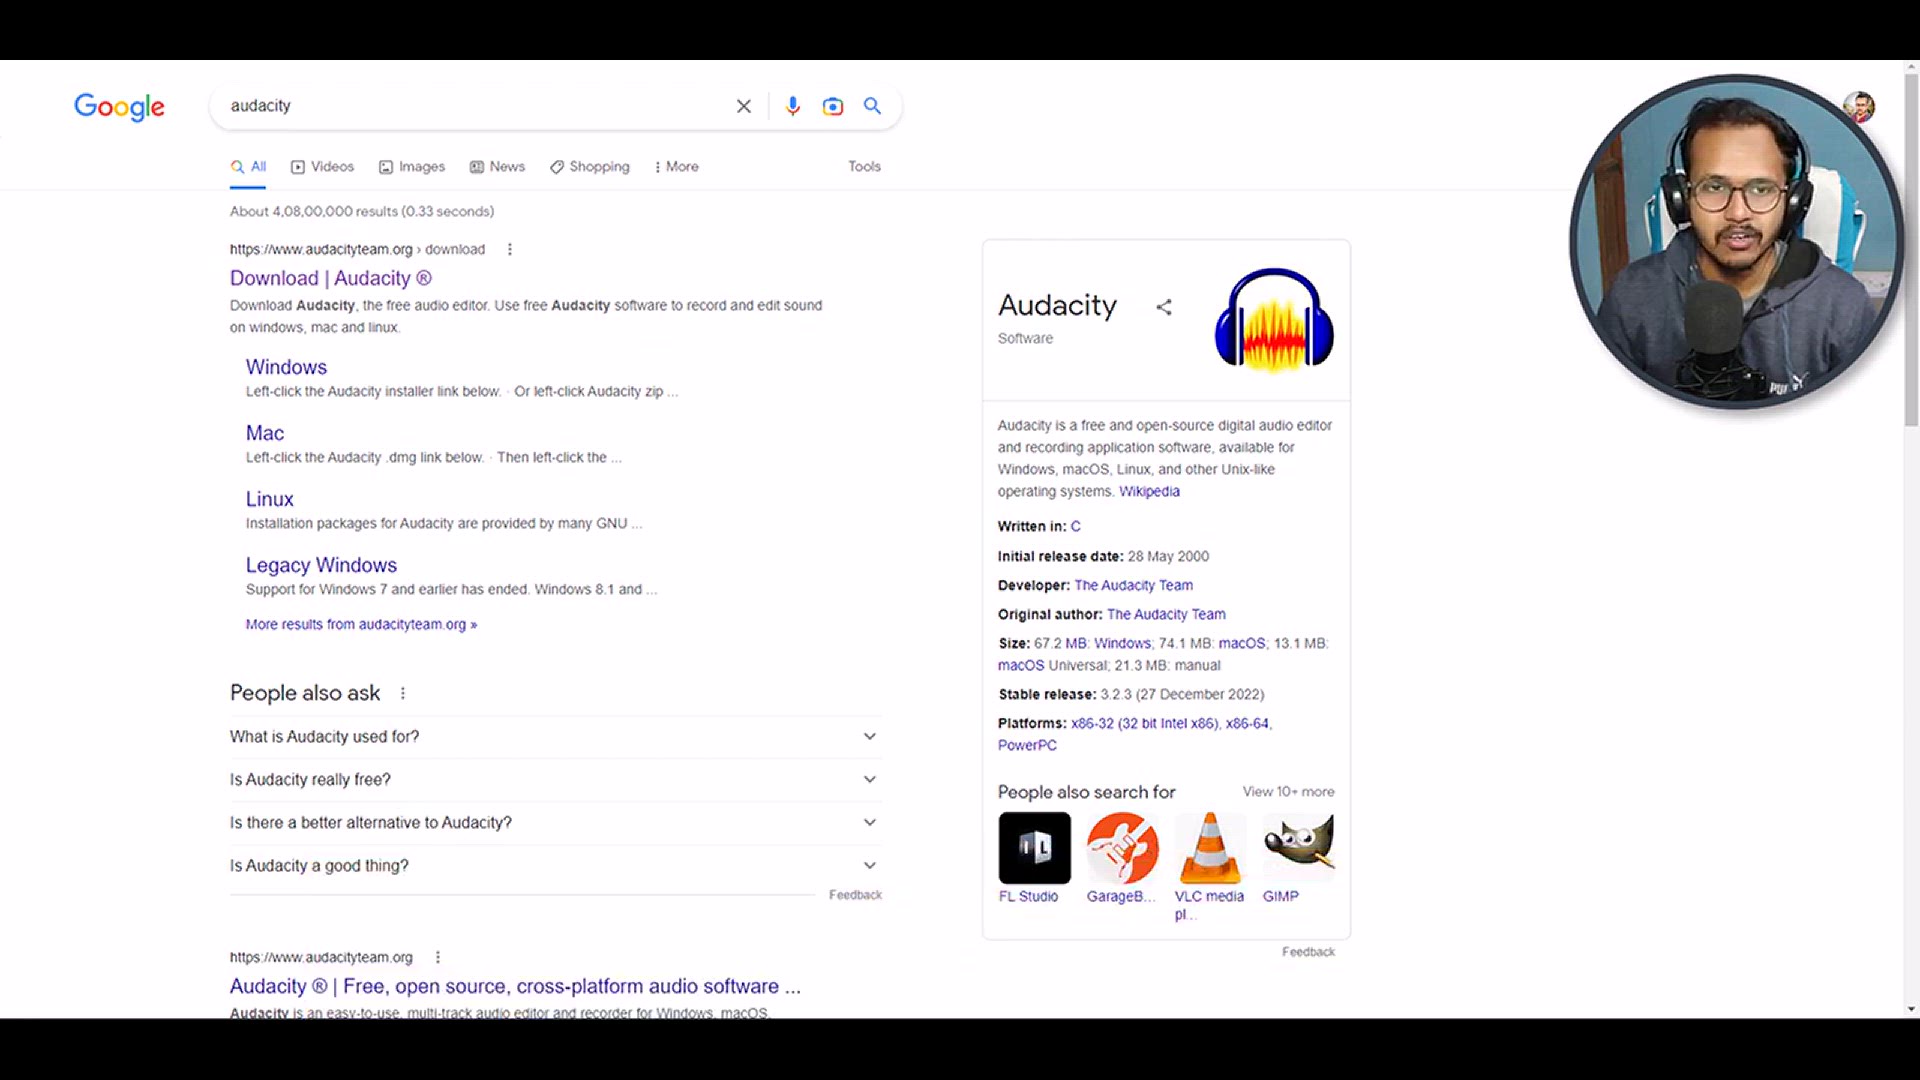The height and width of the screenshot is (1080, 1920).
Task: Click The Audacity Team Developer link
Action: pyautogui.click(x=1133, y=585)
